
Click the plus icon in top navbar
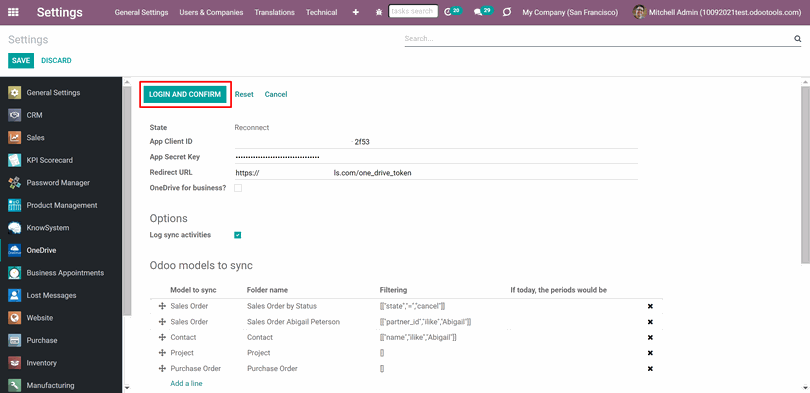(355, 12)
